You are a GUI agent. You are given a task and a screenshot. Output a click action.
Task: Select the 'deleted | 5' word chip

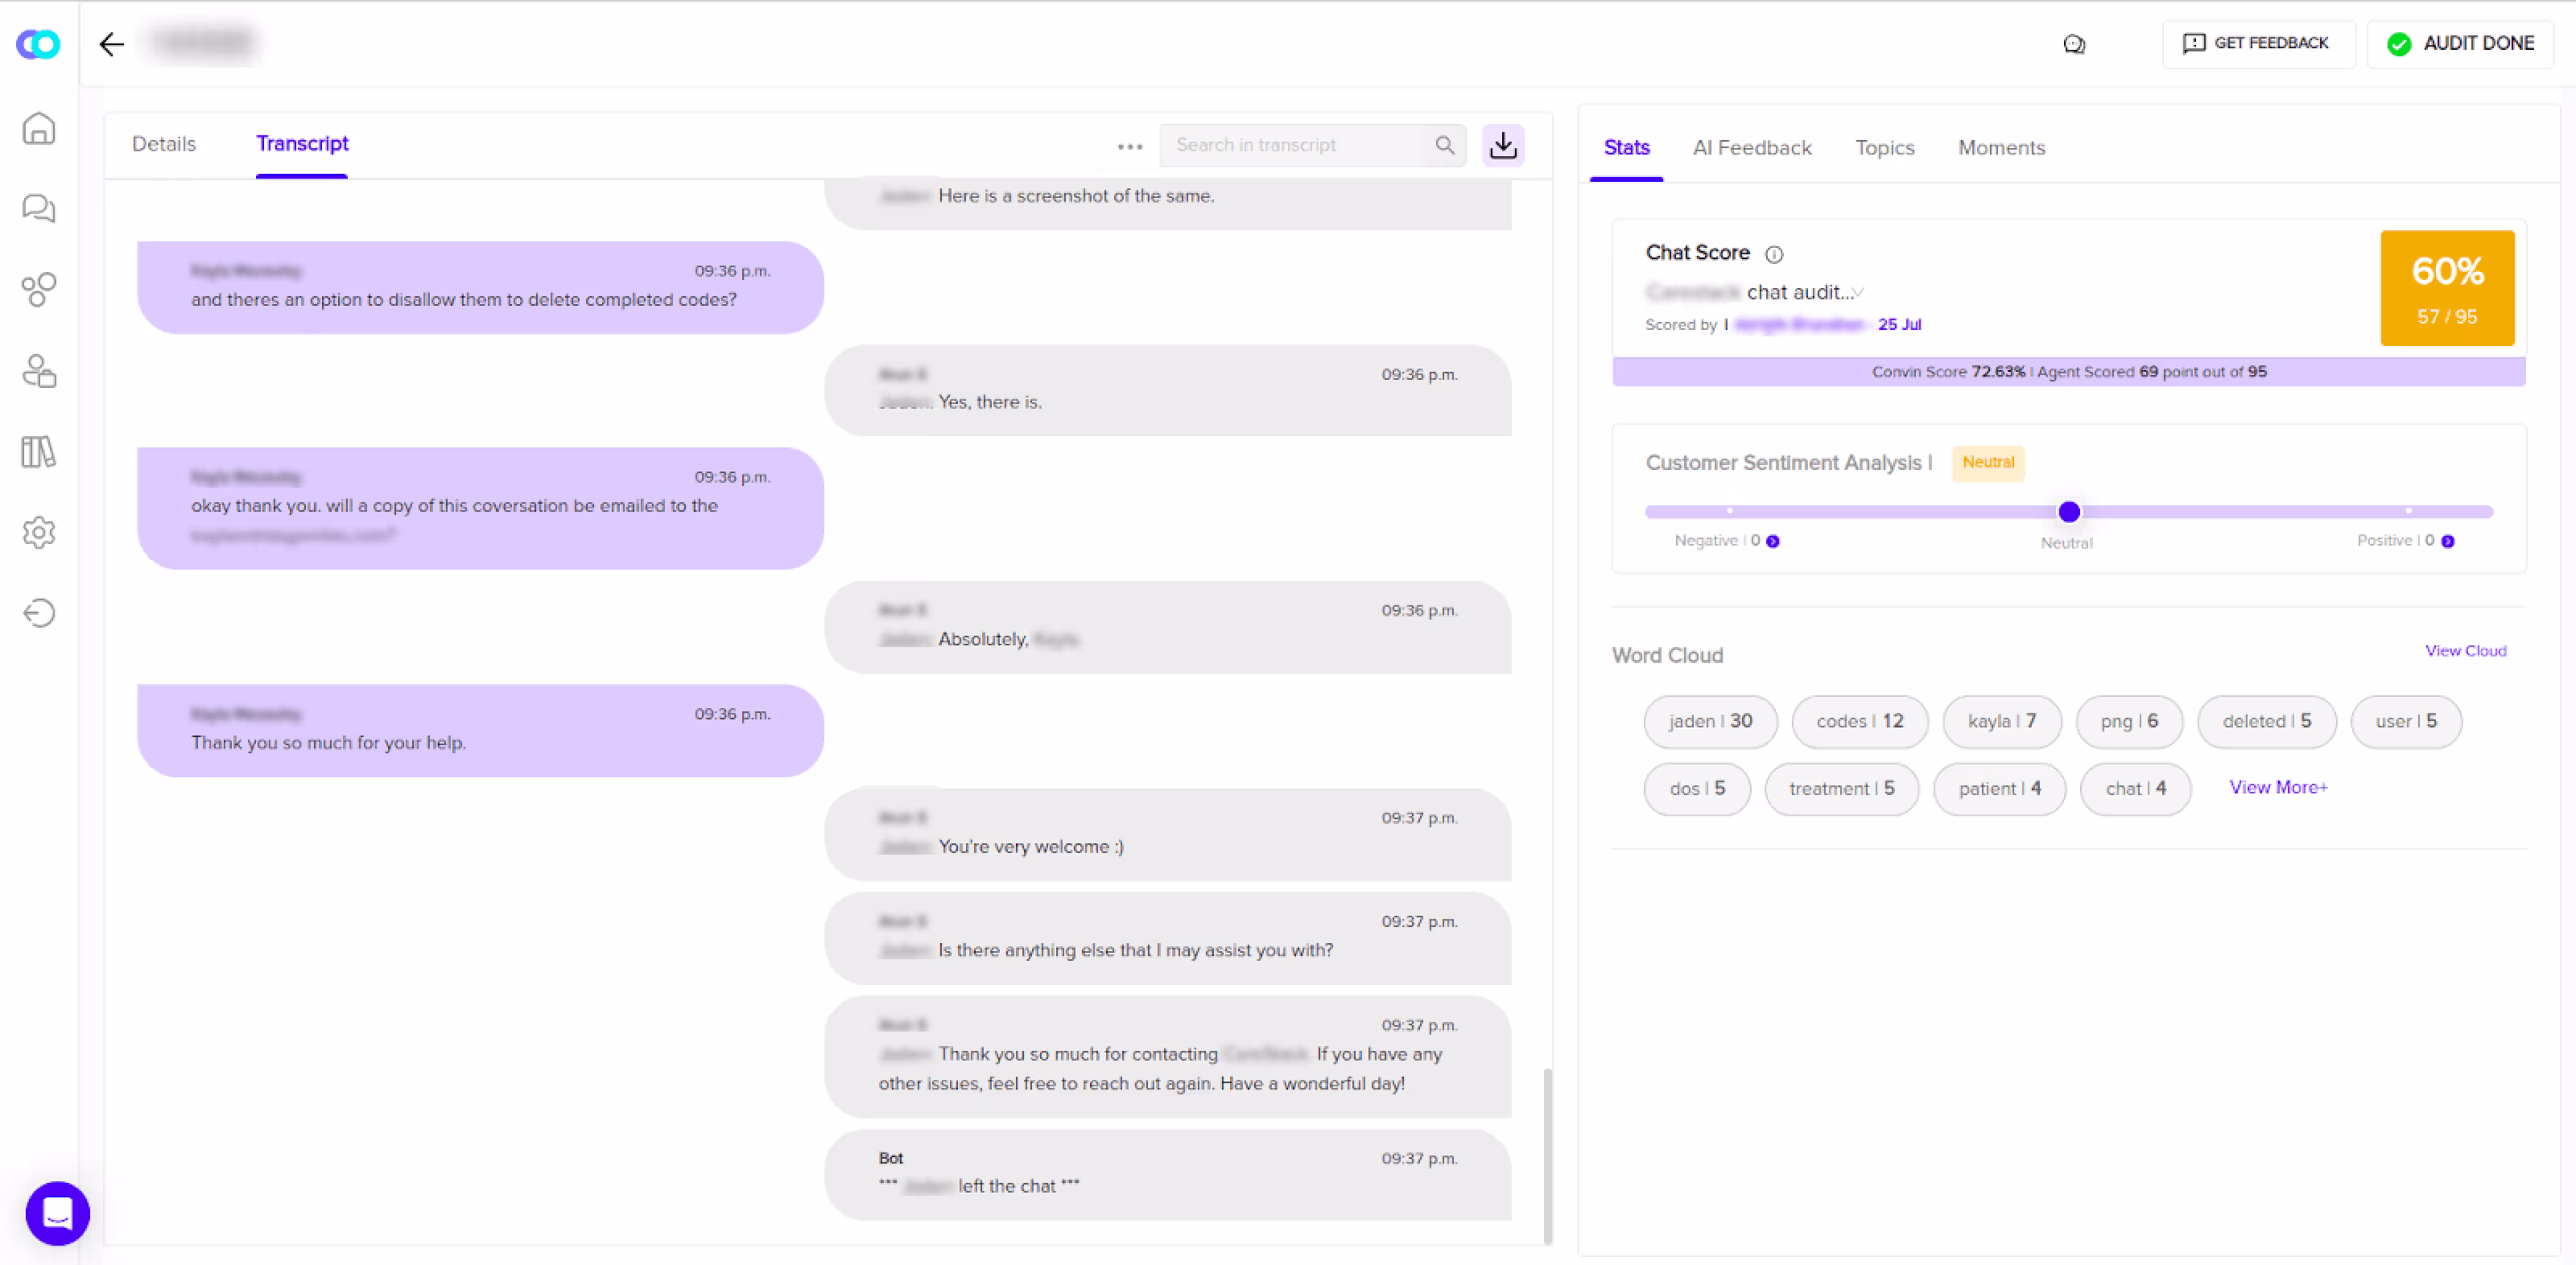pos(2266,722)
